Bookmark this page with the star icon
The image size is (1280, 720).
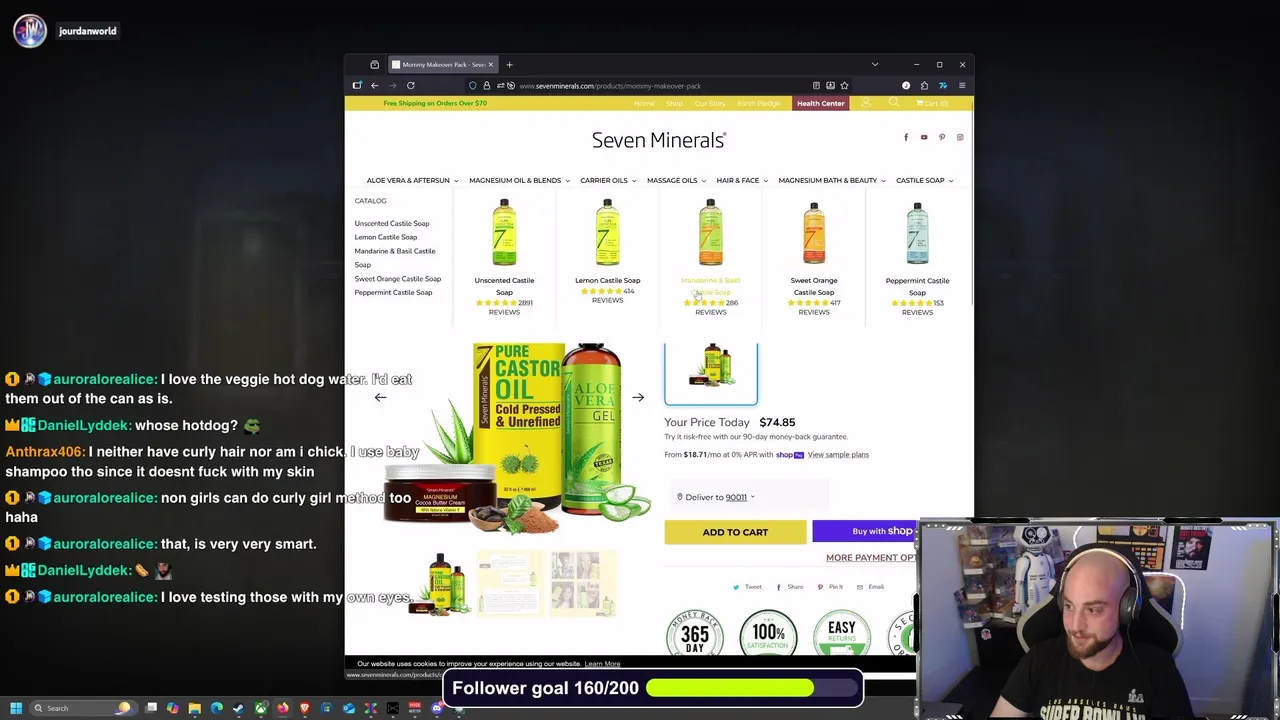click(x=844, y=86)
